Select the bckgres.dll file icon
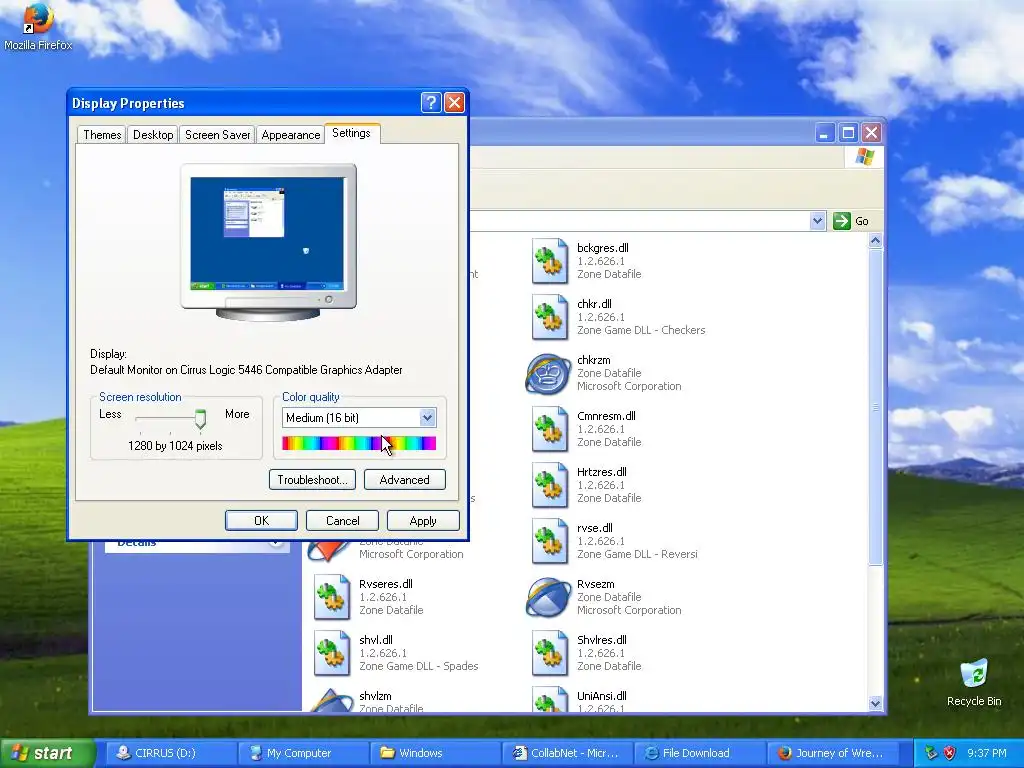This screenshot has height=768, width=1024. [x=549, y=261]
